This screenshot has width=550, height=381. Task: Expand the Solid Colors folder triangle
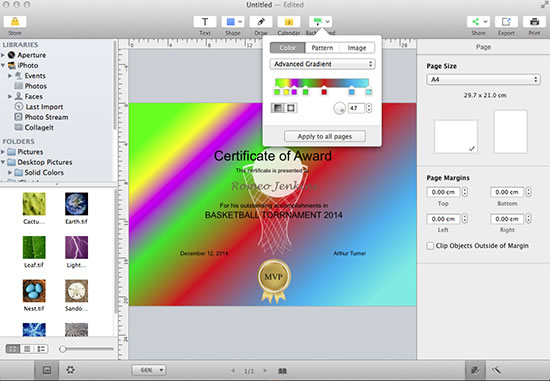tap(10, 173)
